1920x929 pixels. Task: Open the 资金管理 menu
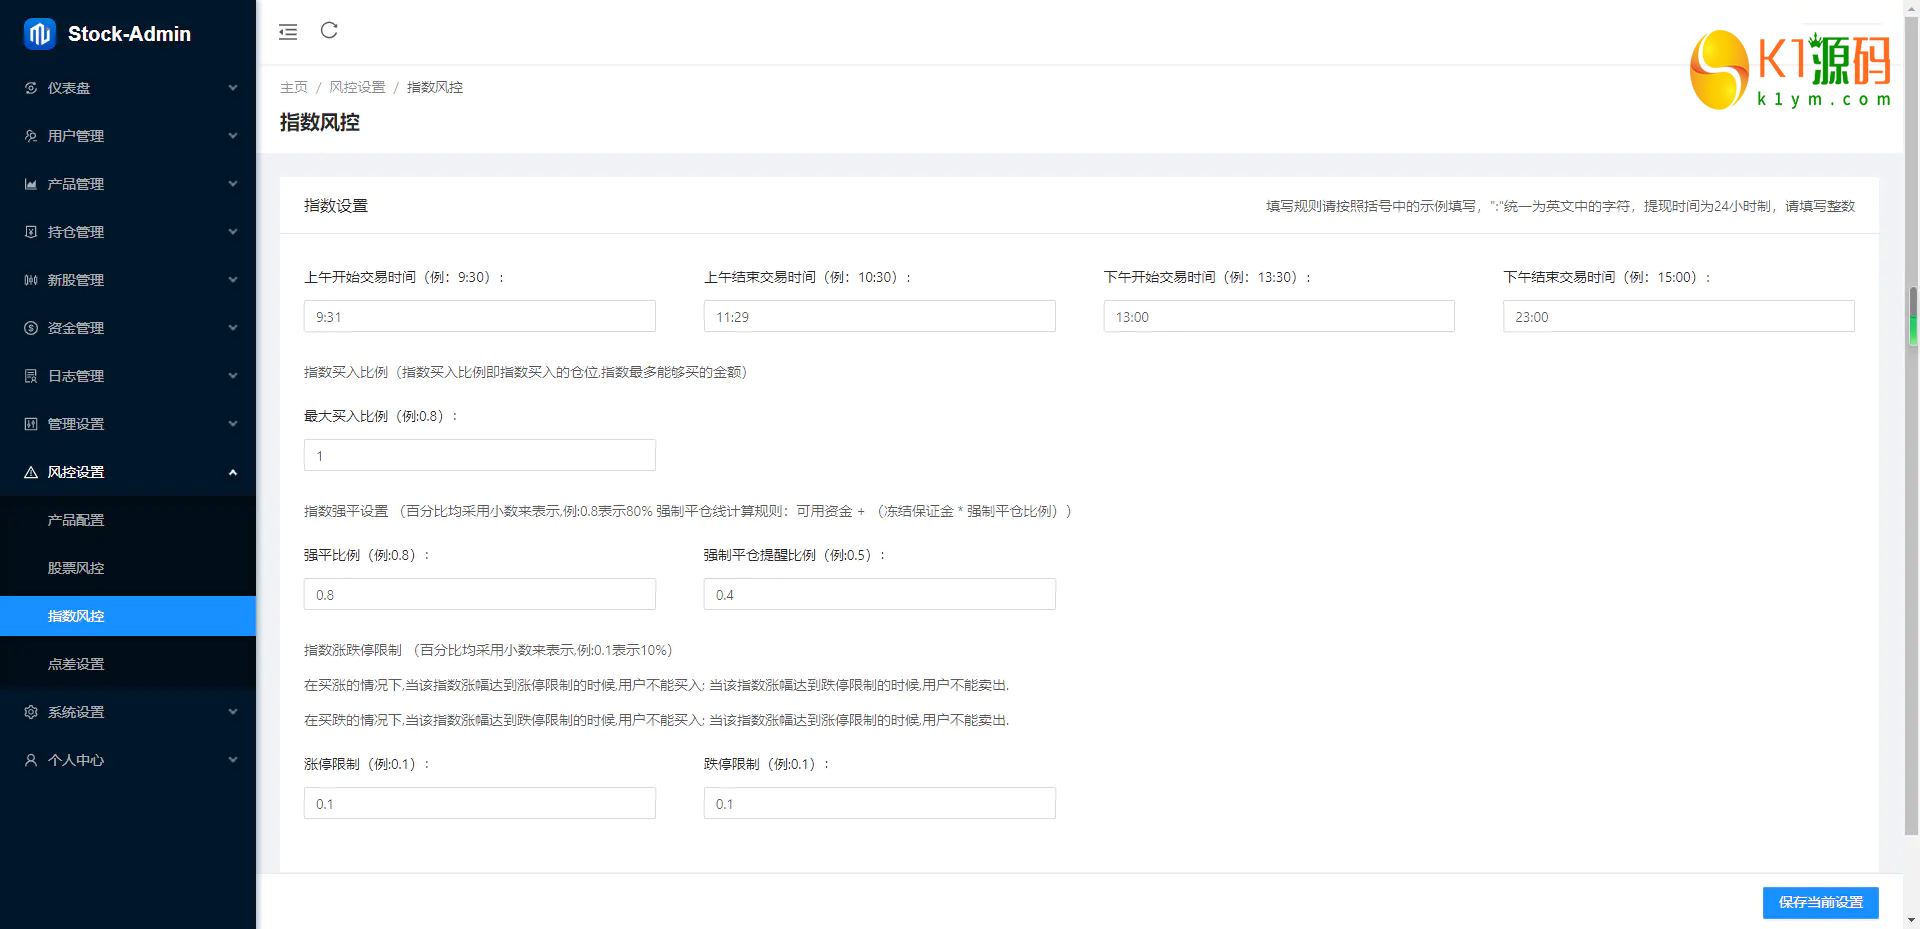(128, 328)
